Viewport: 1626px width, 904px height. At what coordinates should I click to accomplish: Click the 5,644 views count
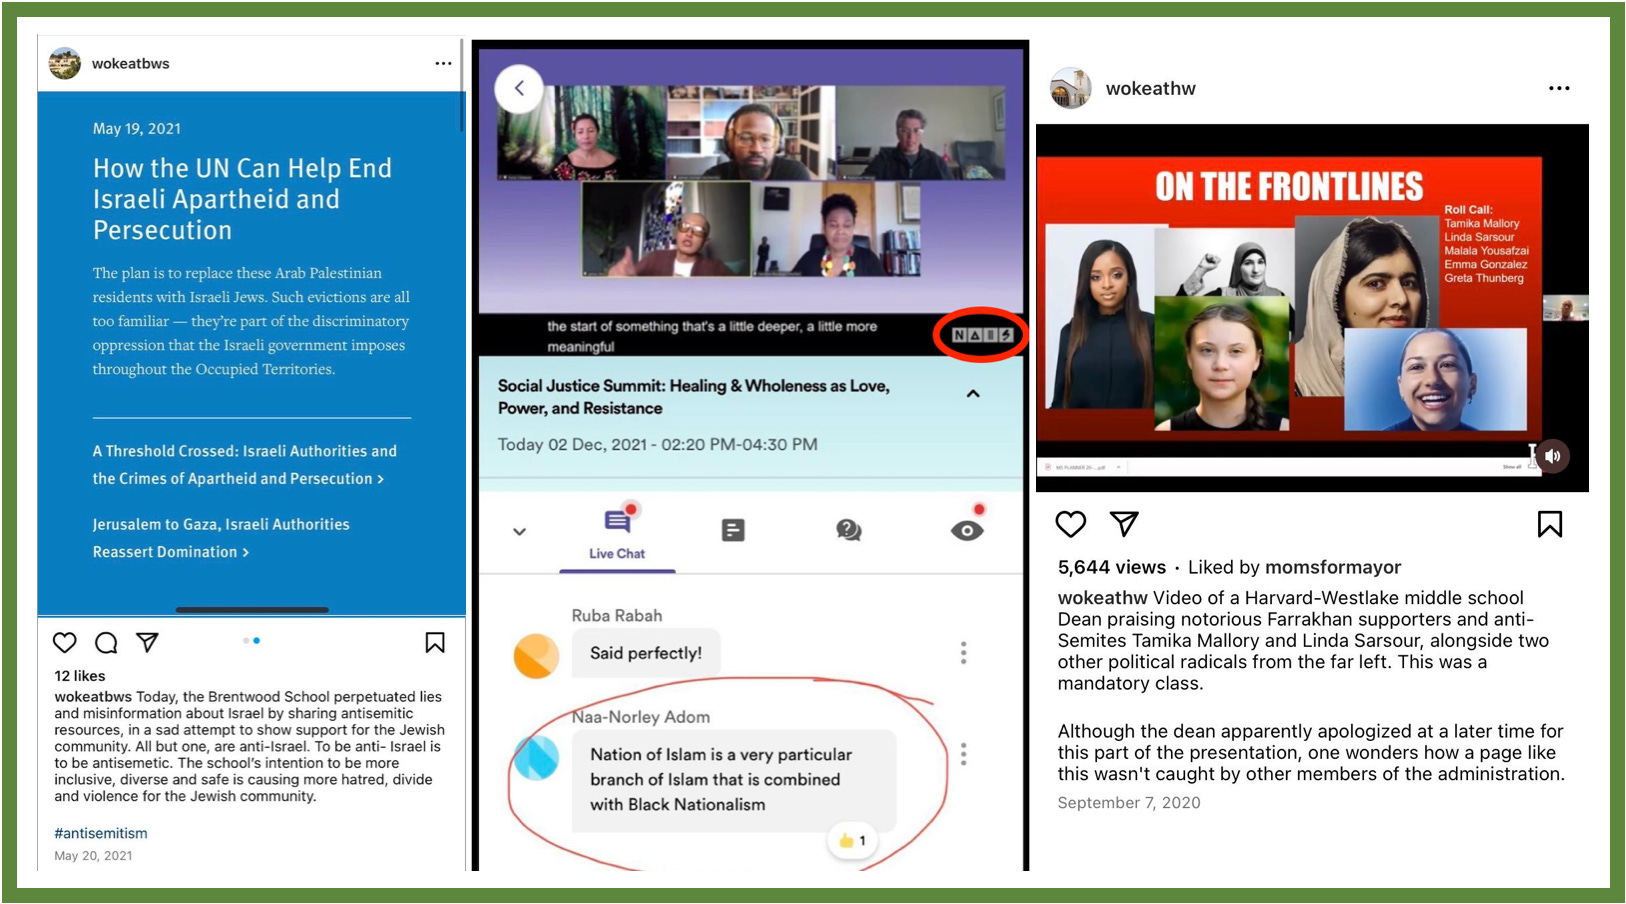pos(1112,567)
